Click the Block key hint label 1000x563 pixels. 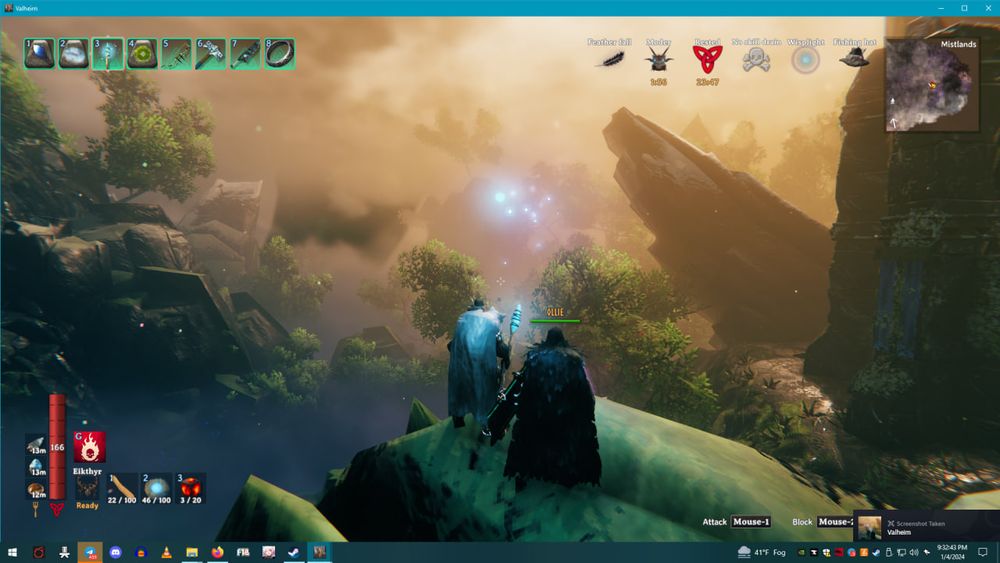pos(802,522)
